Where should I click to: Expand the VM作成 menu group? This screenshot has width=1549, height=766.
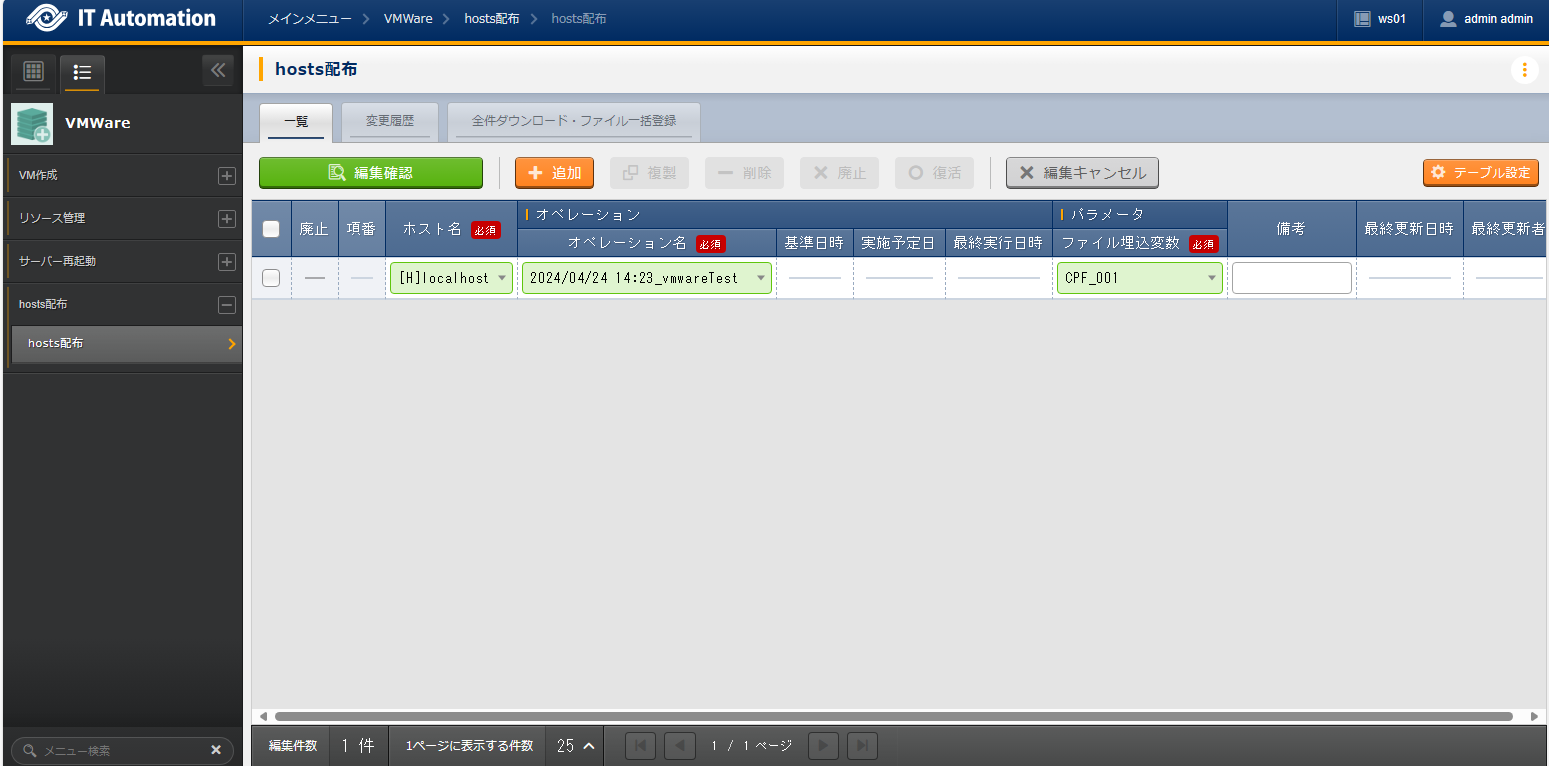(x=227, y=176)
